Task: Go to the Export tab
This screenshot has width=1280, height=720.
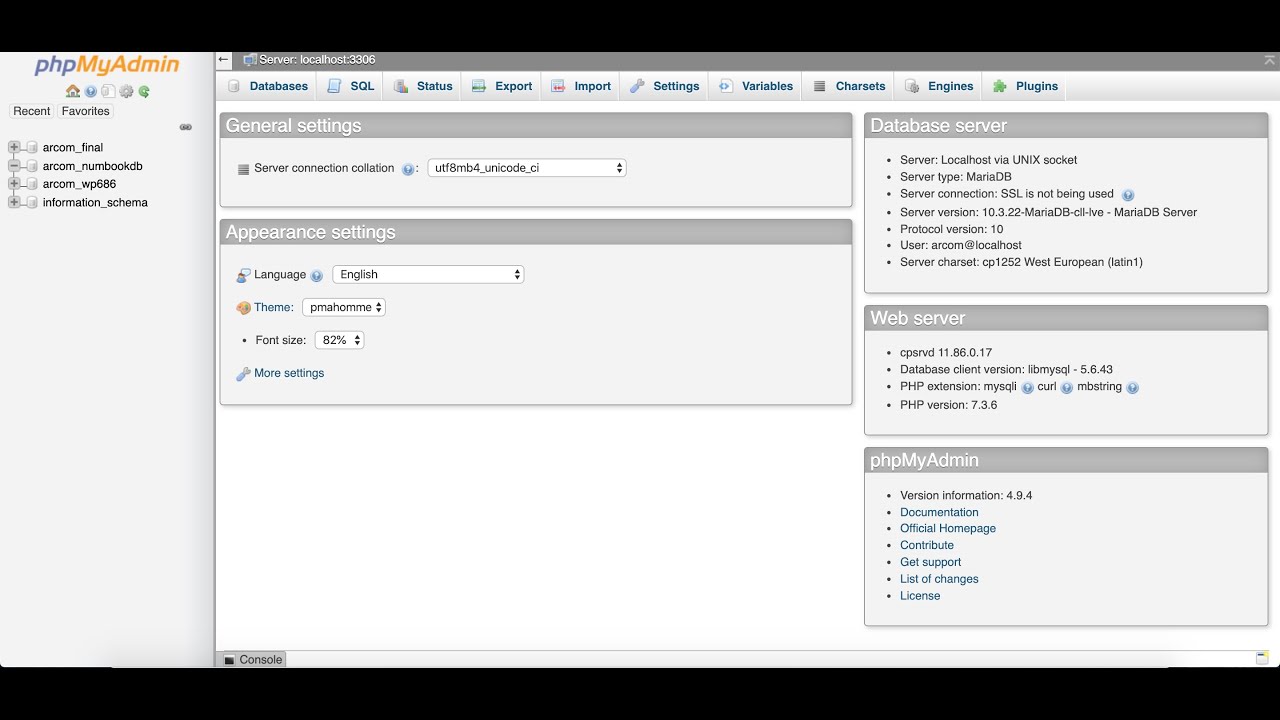Action: [502, 86]
